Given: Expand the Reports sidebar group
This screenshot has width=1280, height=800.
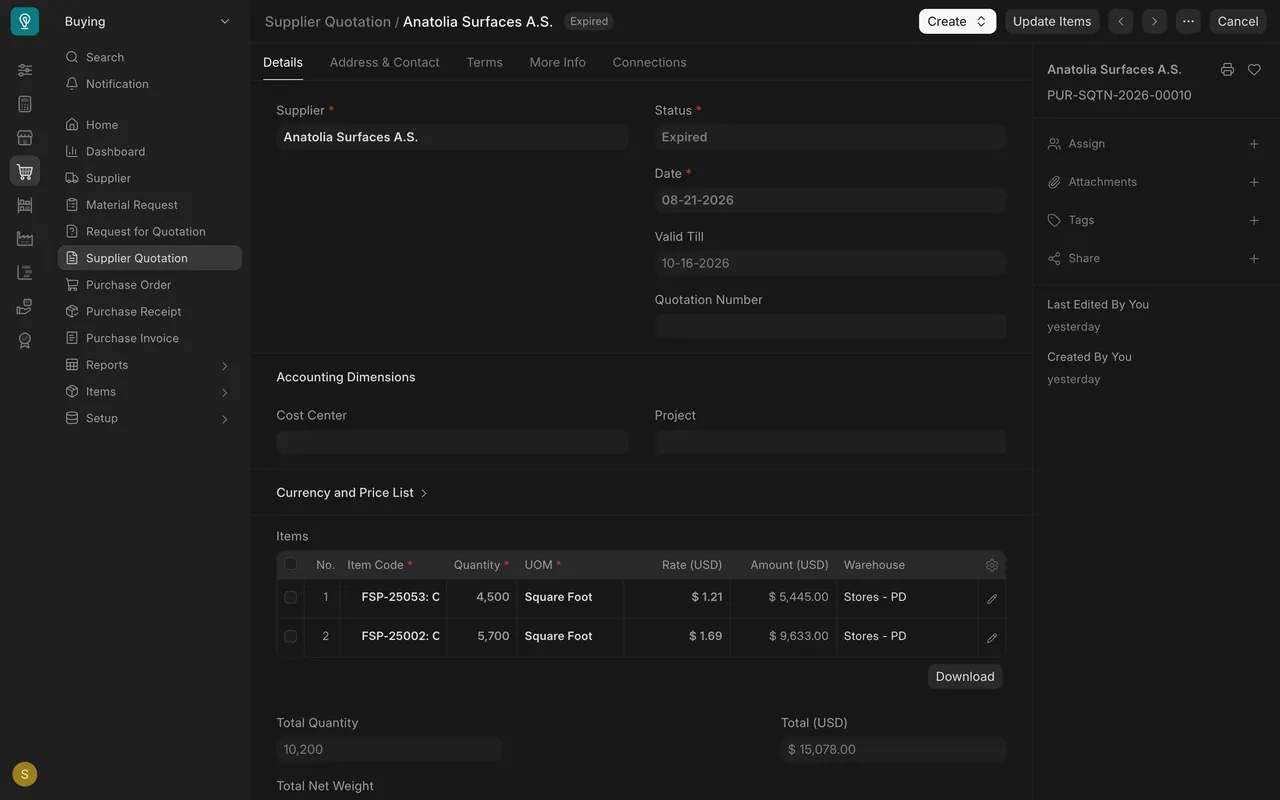Looking at the screenshot, I should pos(150,365).
